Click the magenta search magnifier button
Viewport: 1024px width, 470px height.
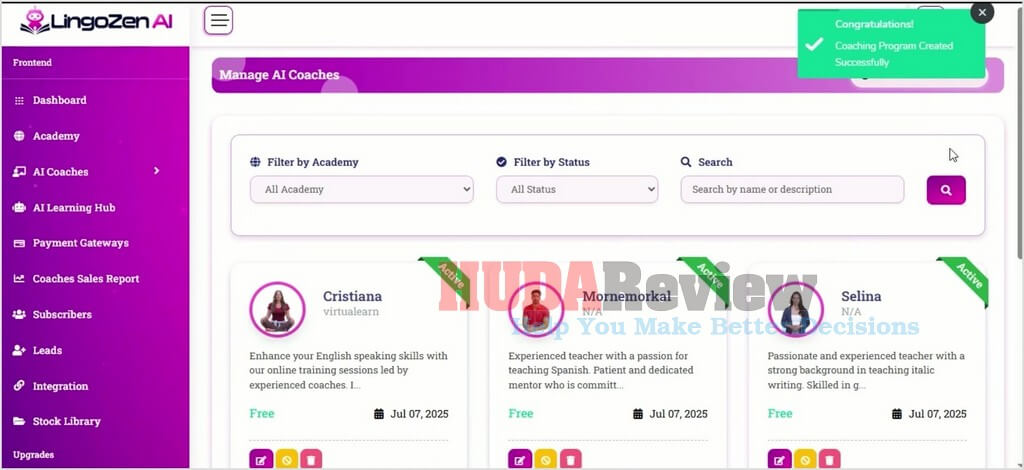click(946, 190)
